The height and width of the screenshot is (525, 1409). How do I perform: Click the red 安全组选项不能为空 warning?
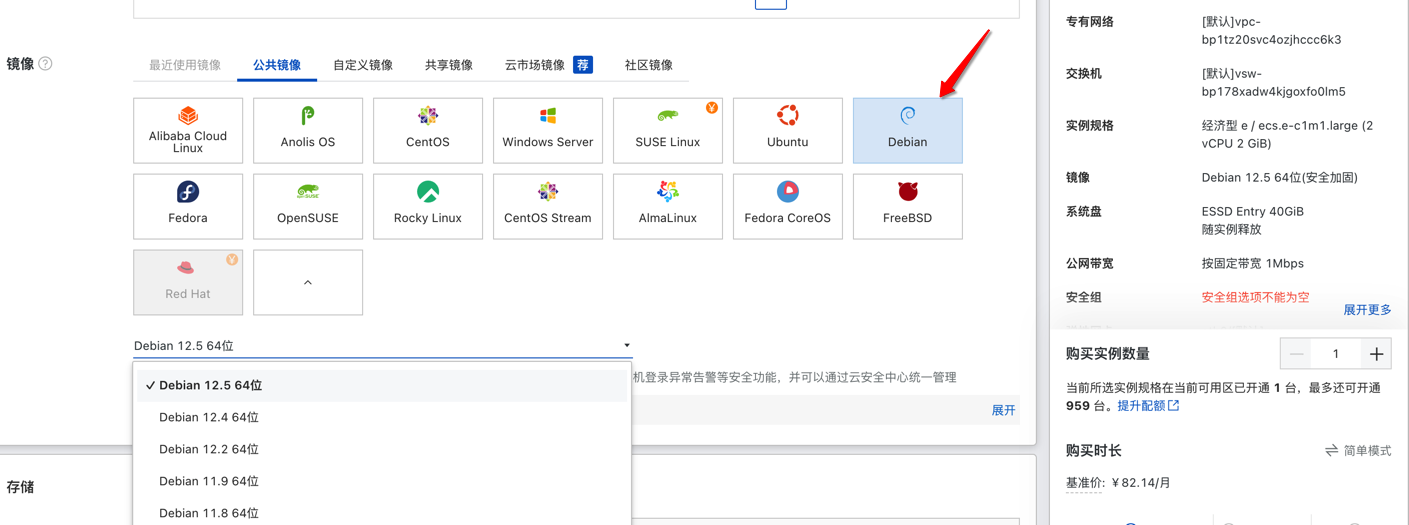[1255, 297]
